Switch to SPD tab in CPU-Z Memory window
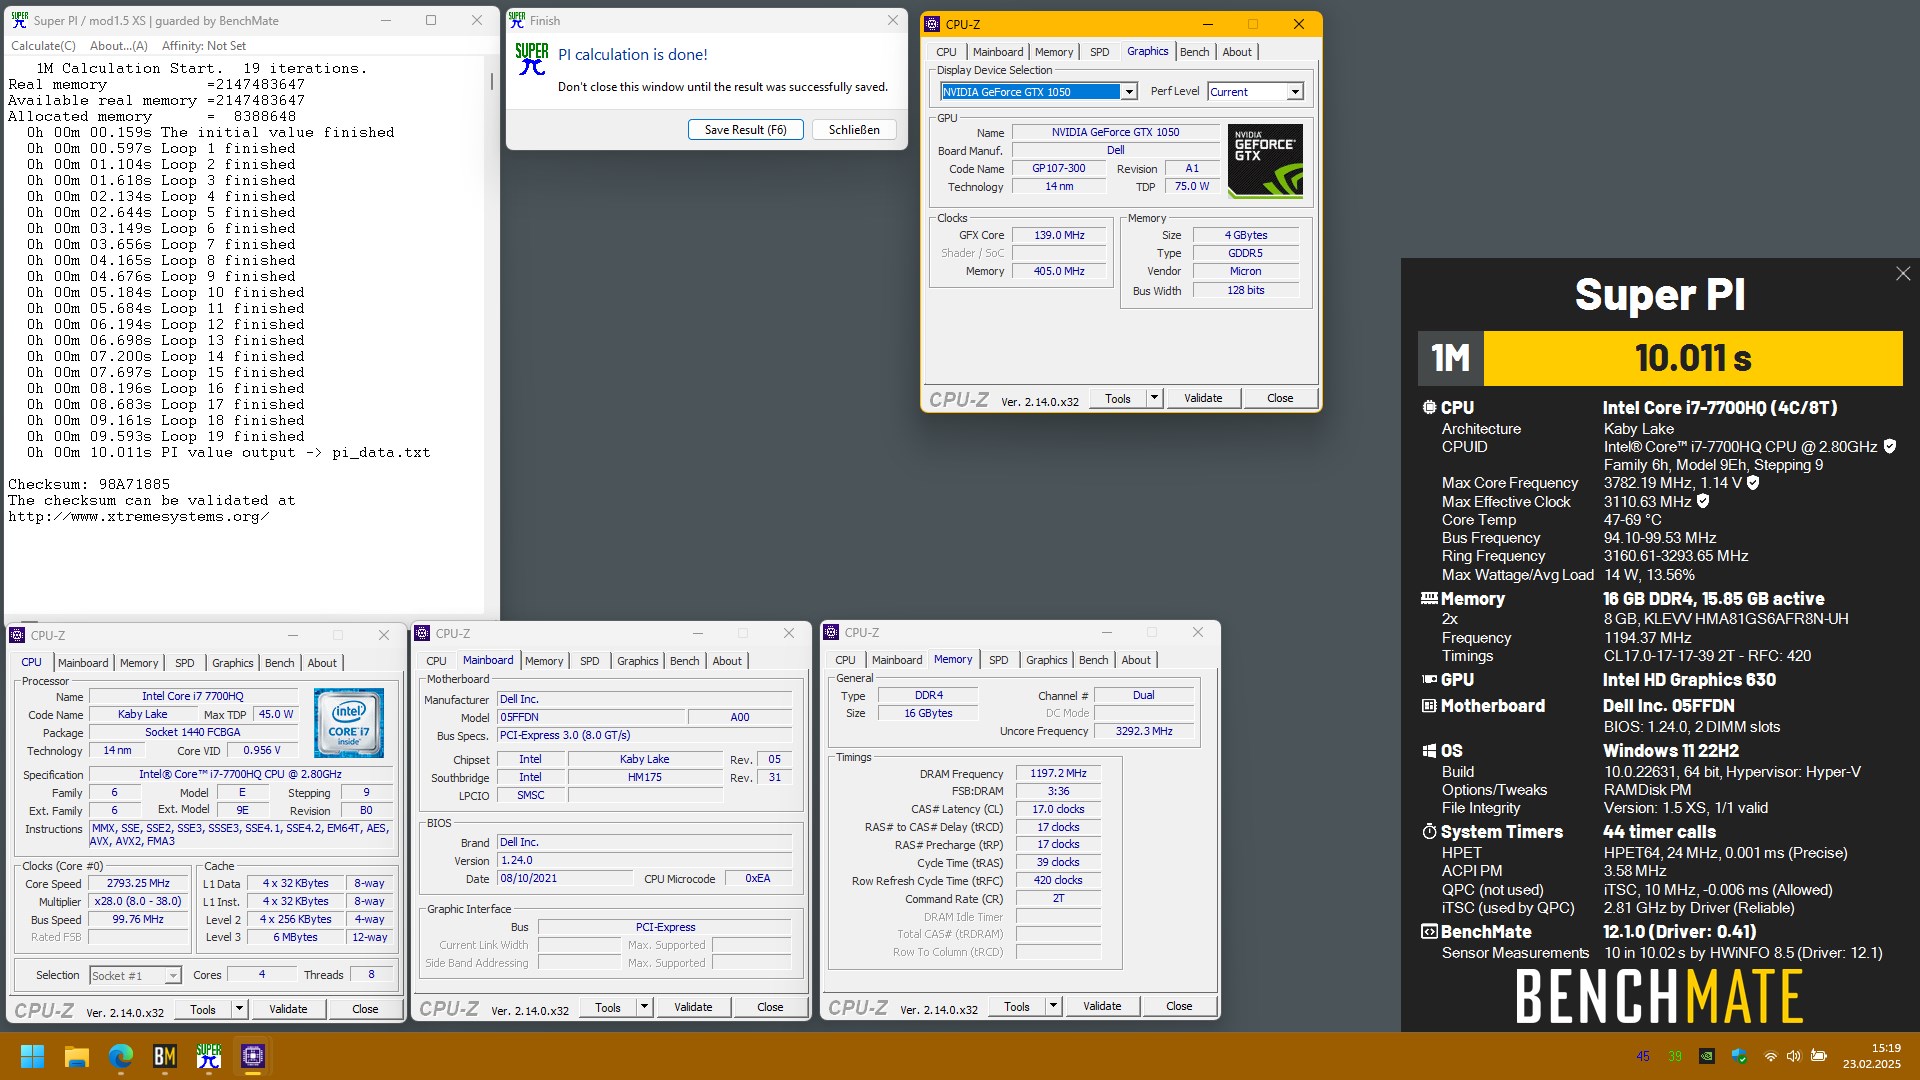The image size is (1920, 1080). (x=998, y=660)
